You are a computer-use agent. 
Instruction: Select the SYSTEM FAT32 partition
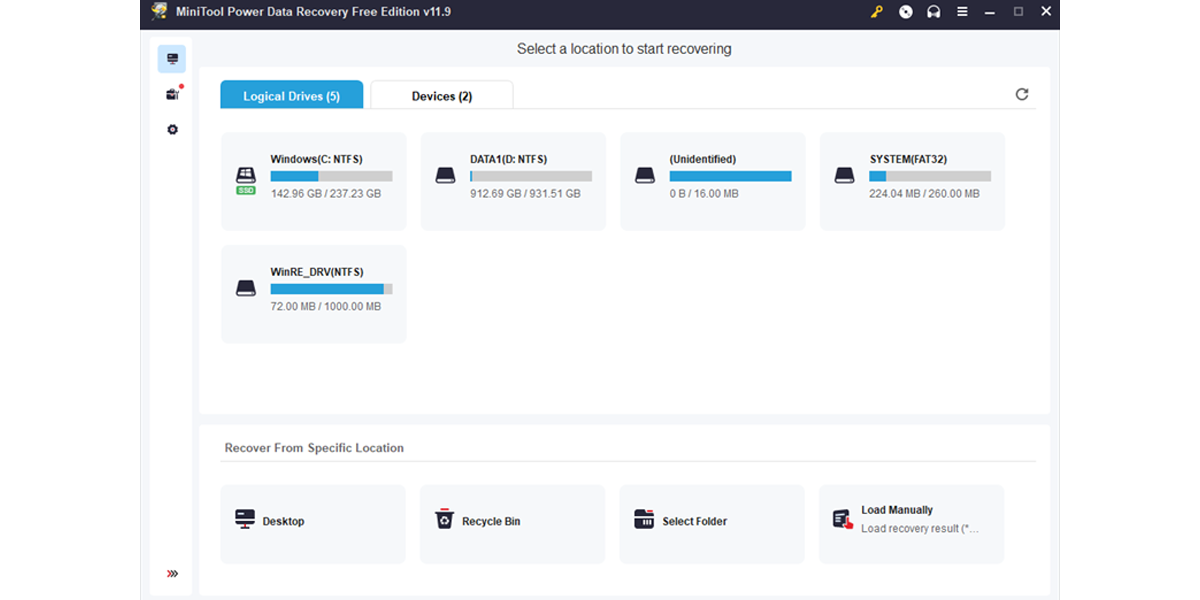coord(911,181)
